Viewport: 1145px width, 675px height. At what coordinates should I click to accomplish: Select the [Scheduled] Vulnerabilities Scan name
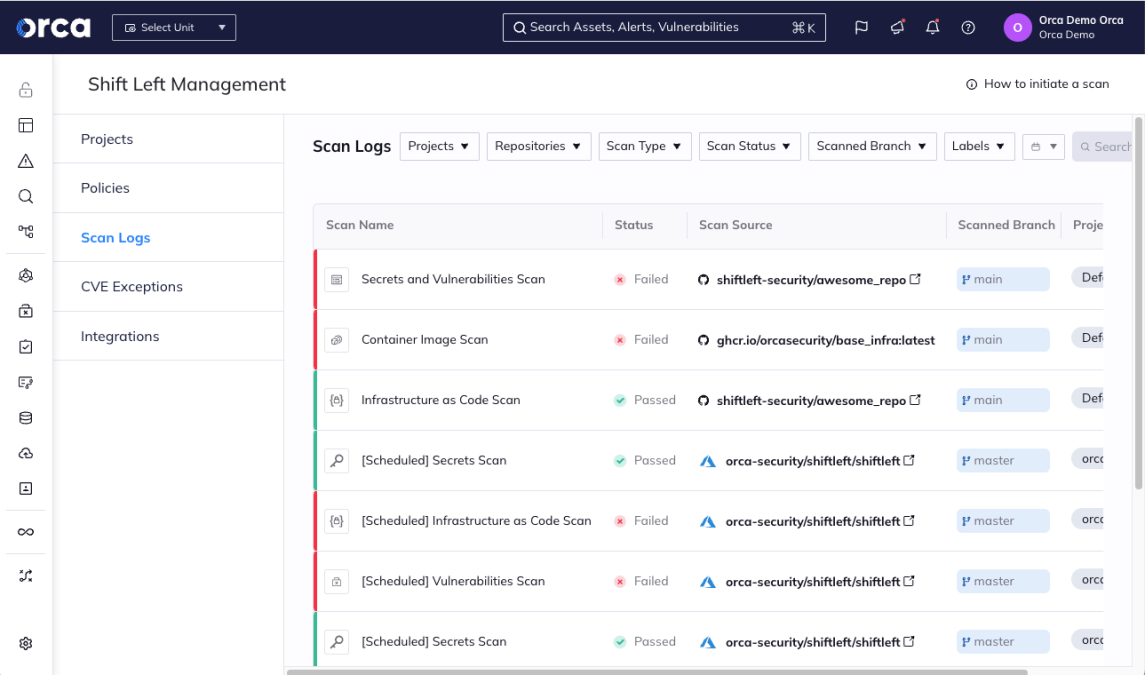pos(453,581)
